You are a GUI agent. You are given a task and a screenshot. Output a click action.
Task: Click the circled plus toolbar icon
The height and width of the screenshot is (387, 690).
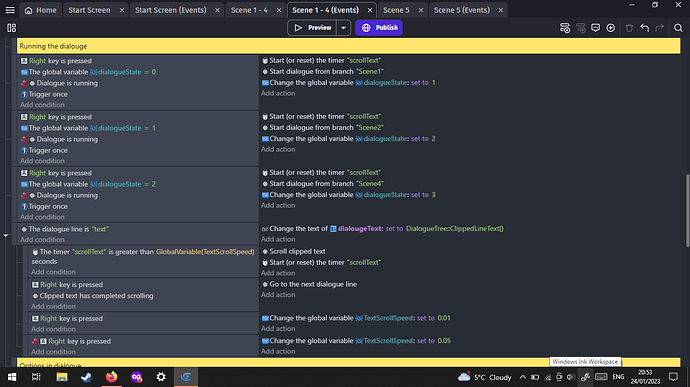[x=611, y=28]
